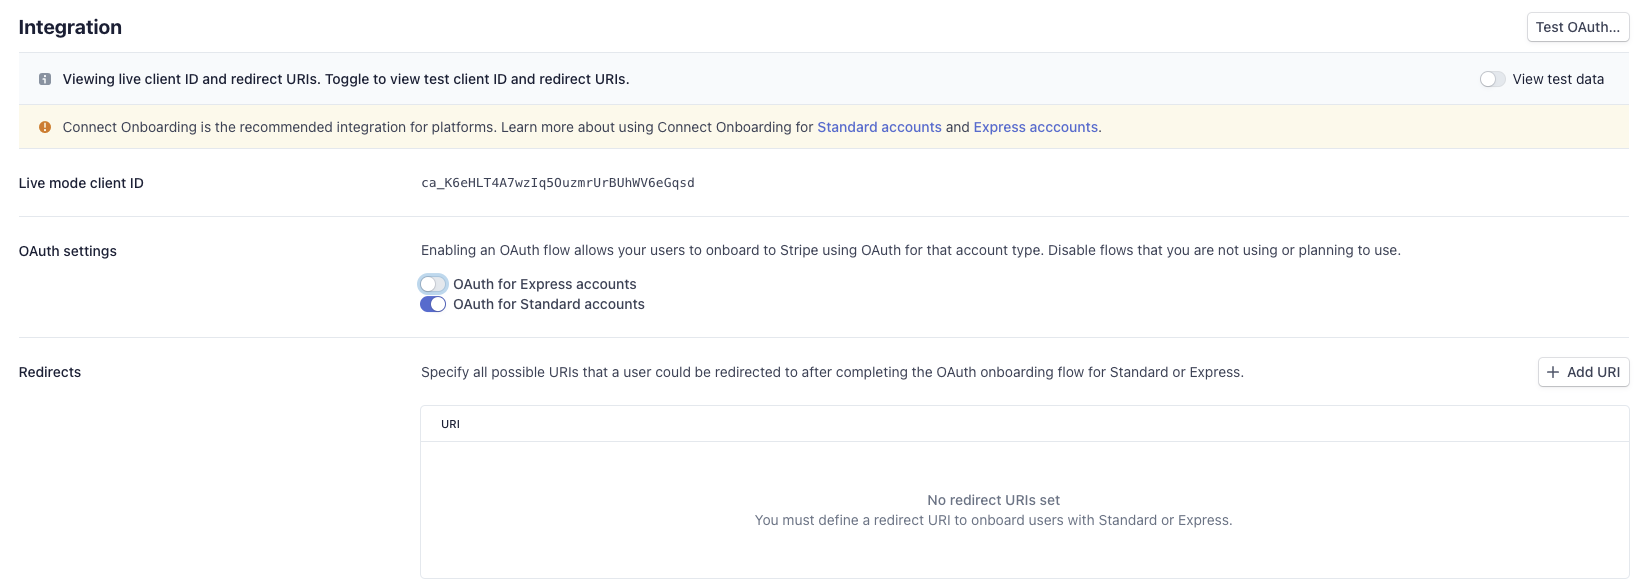1643x588 pixels.
Task: Click the orange warning icon
Action: pyautogui.click(x=45, y=127)
